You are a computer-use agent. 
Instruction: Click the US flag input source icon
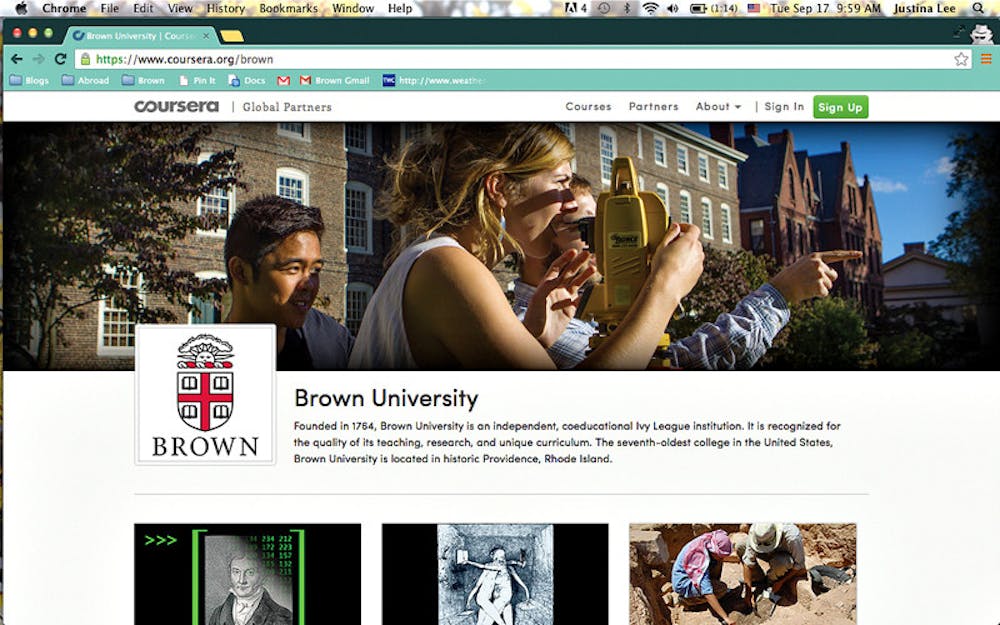coord(753,8)
